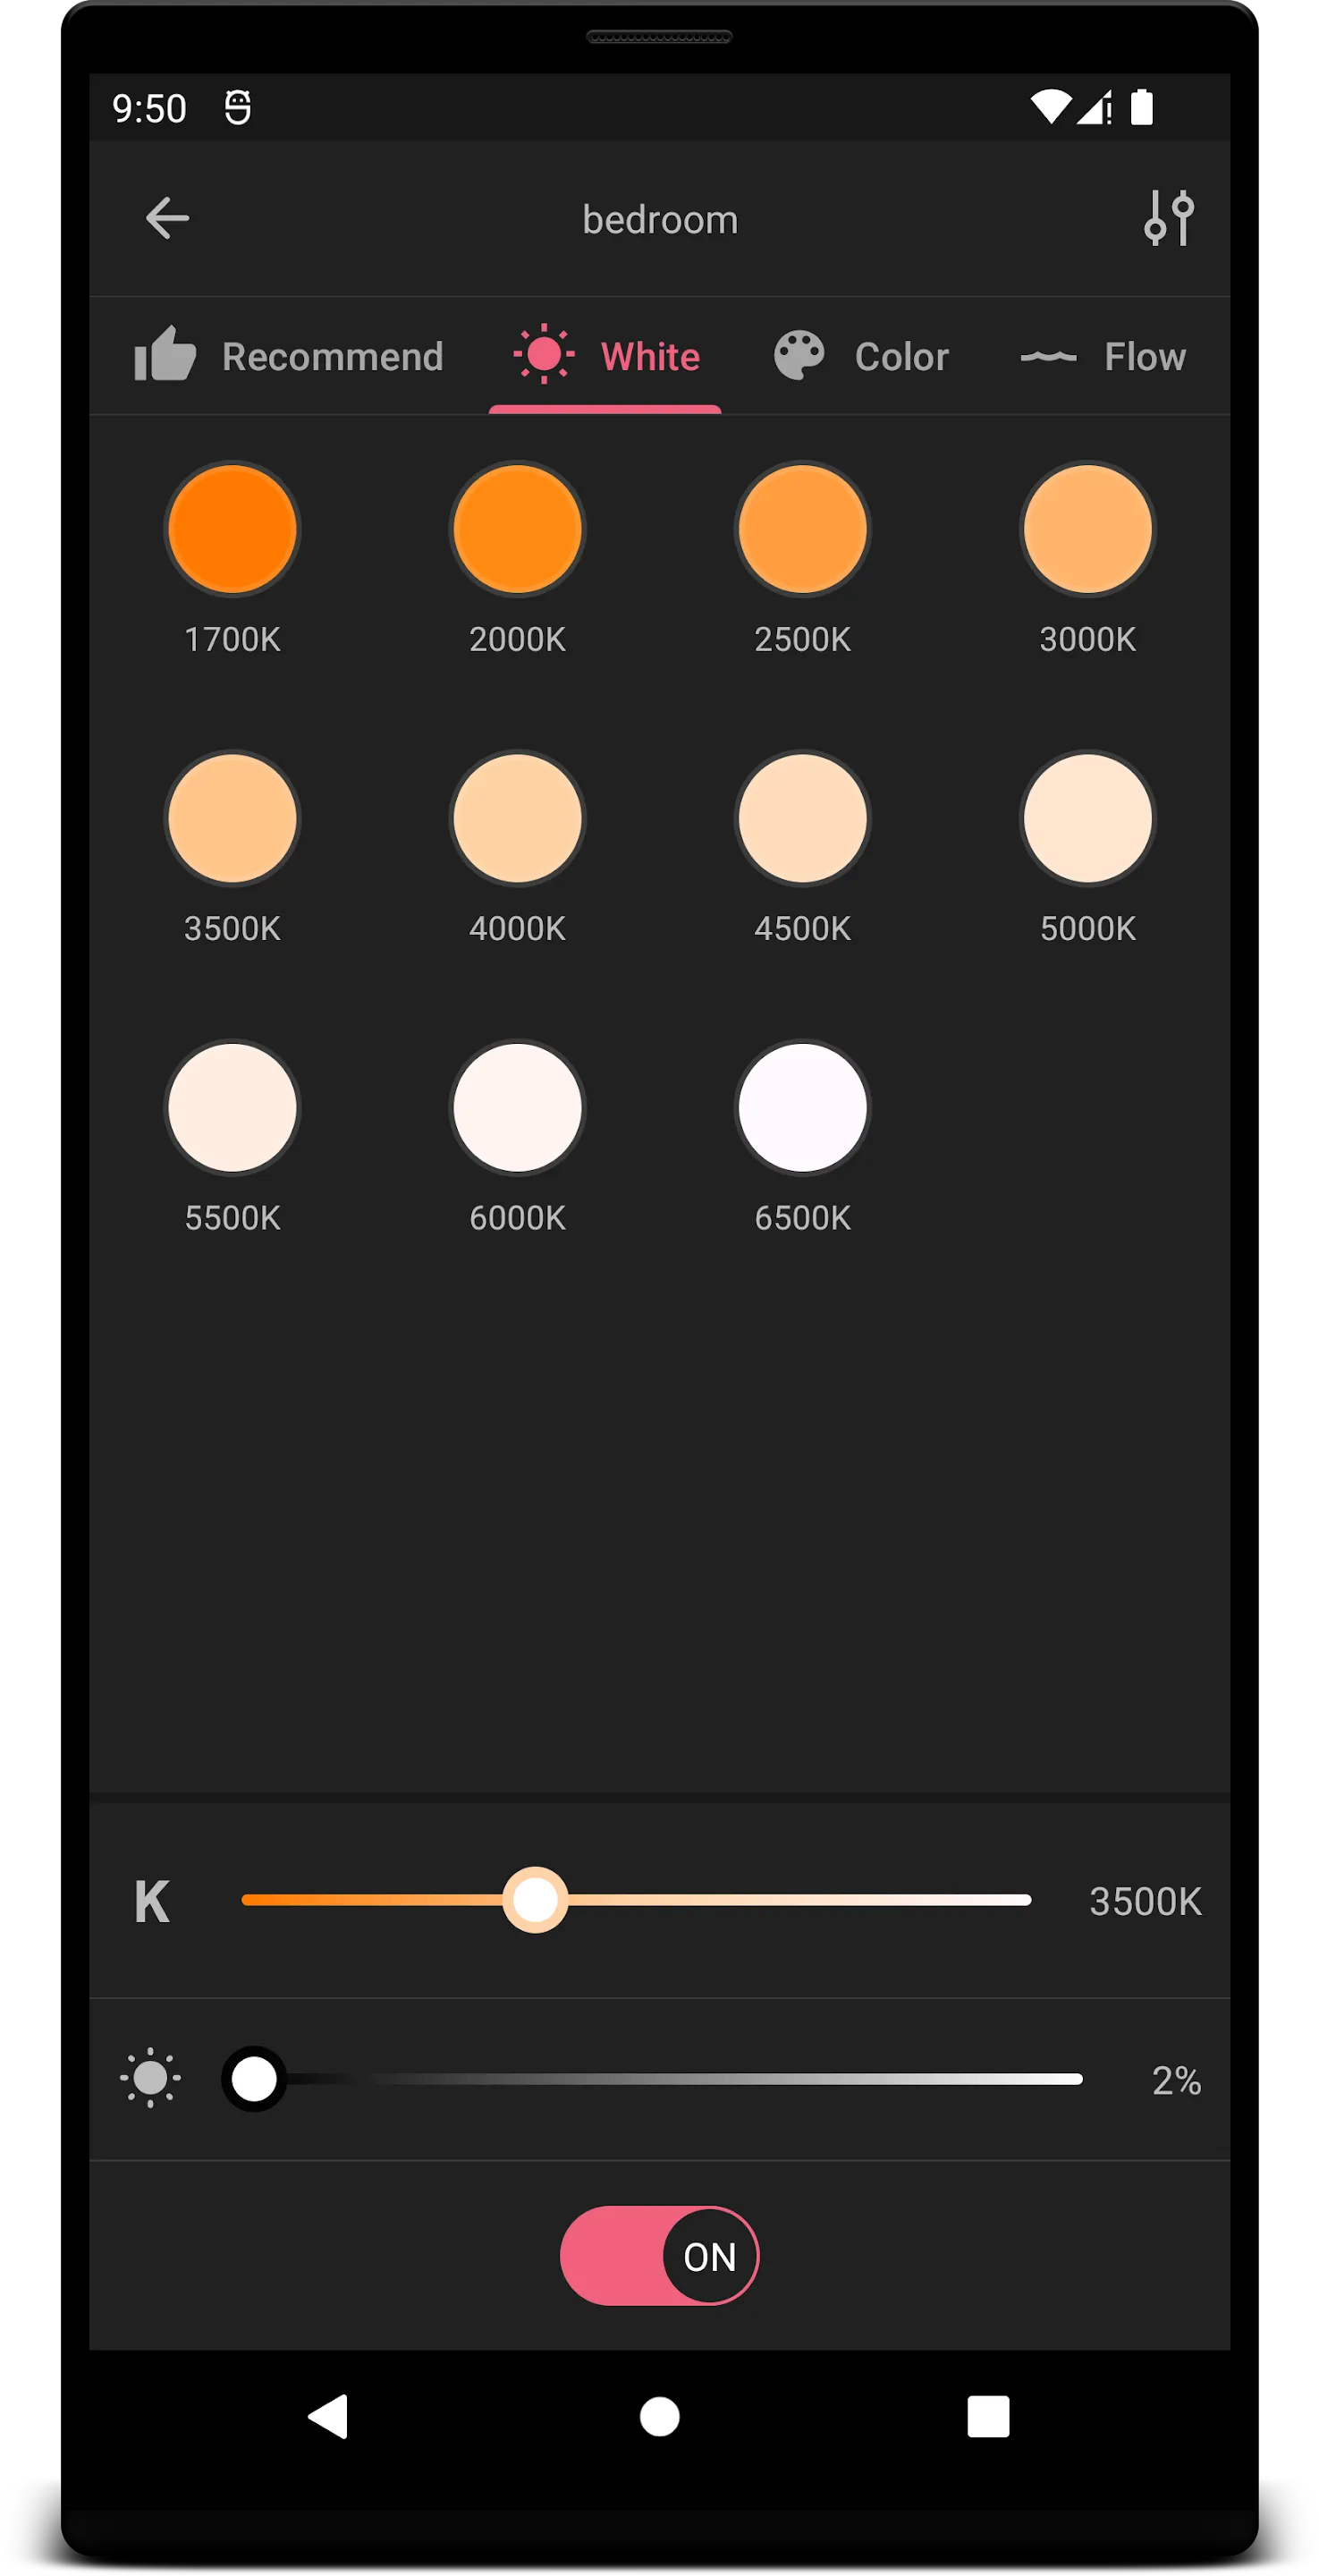The width and height of the screenshot is (1319, 2576).
Task: Choose the 2000K color temperature swatch
Action: 517,529
